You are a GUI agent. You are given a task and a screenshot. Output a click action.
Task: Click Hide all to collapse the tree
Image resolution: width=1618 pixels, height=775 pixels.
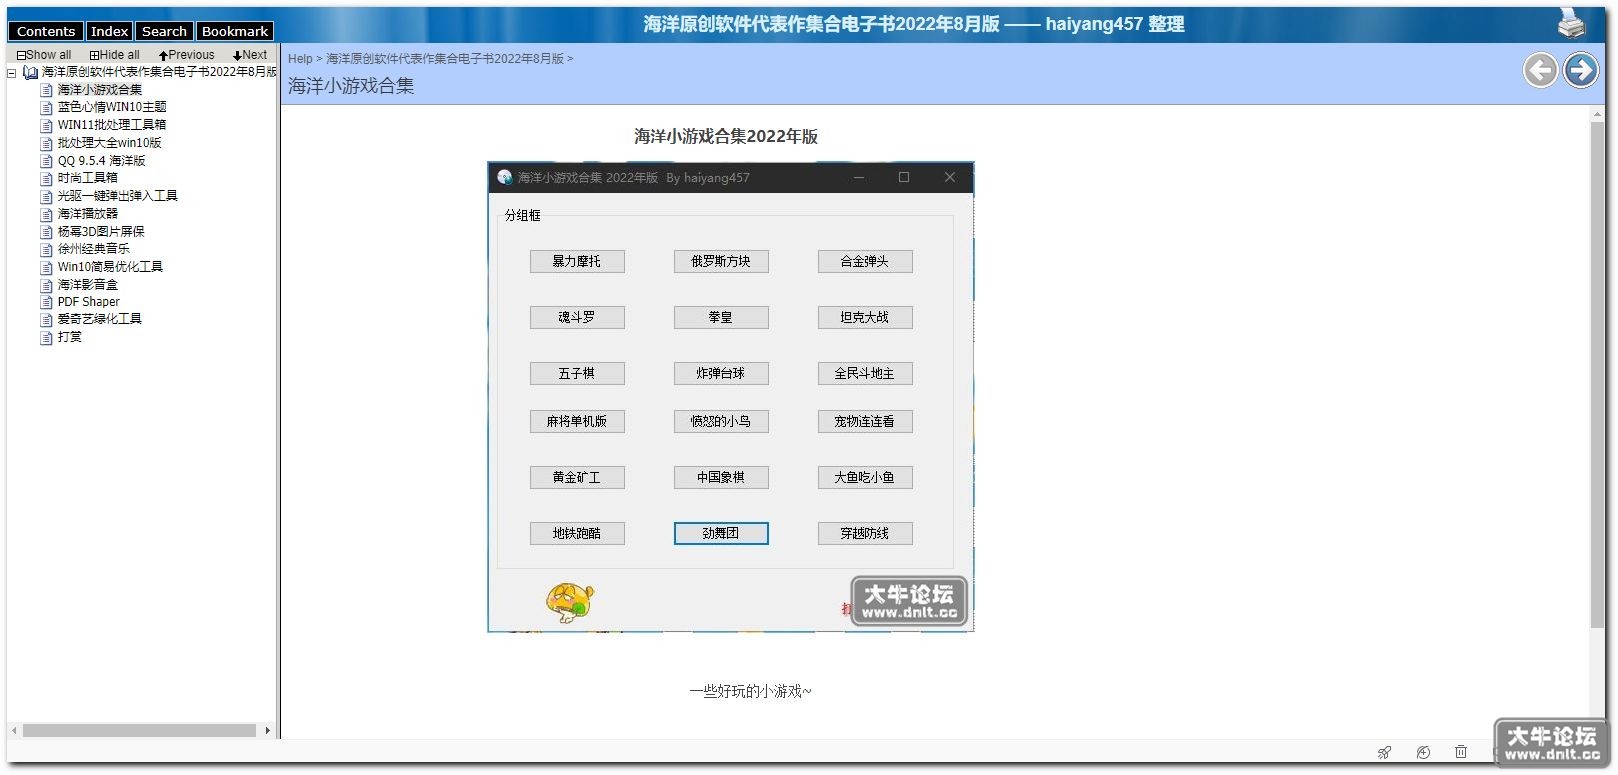point(115,55)
